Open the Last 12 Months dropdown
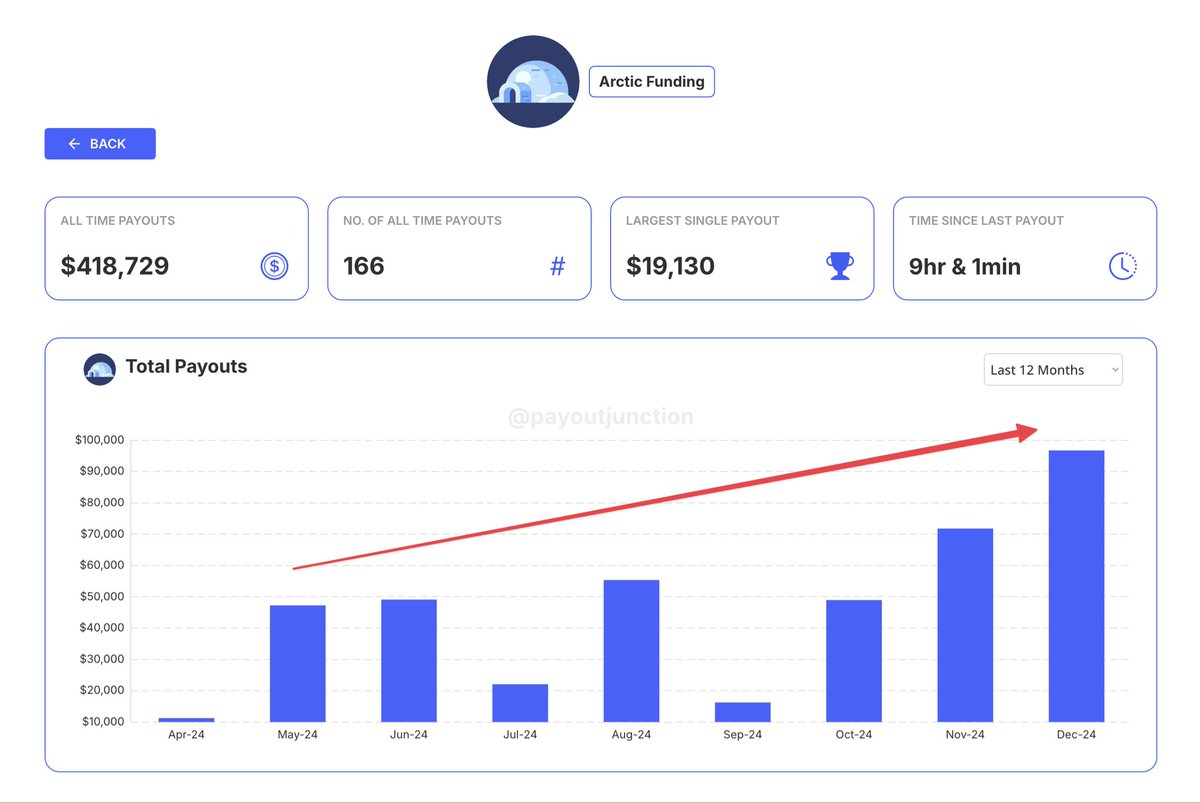The width and height of the screenshot is (1200, 803). click(1053, 369)
